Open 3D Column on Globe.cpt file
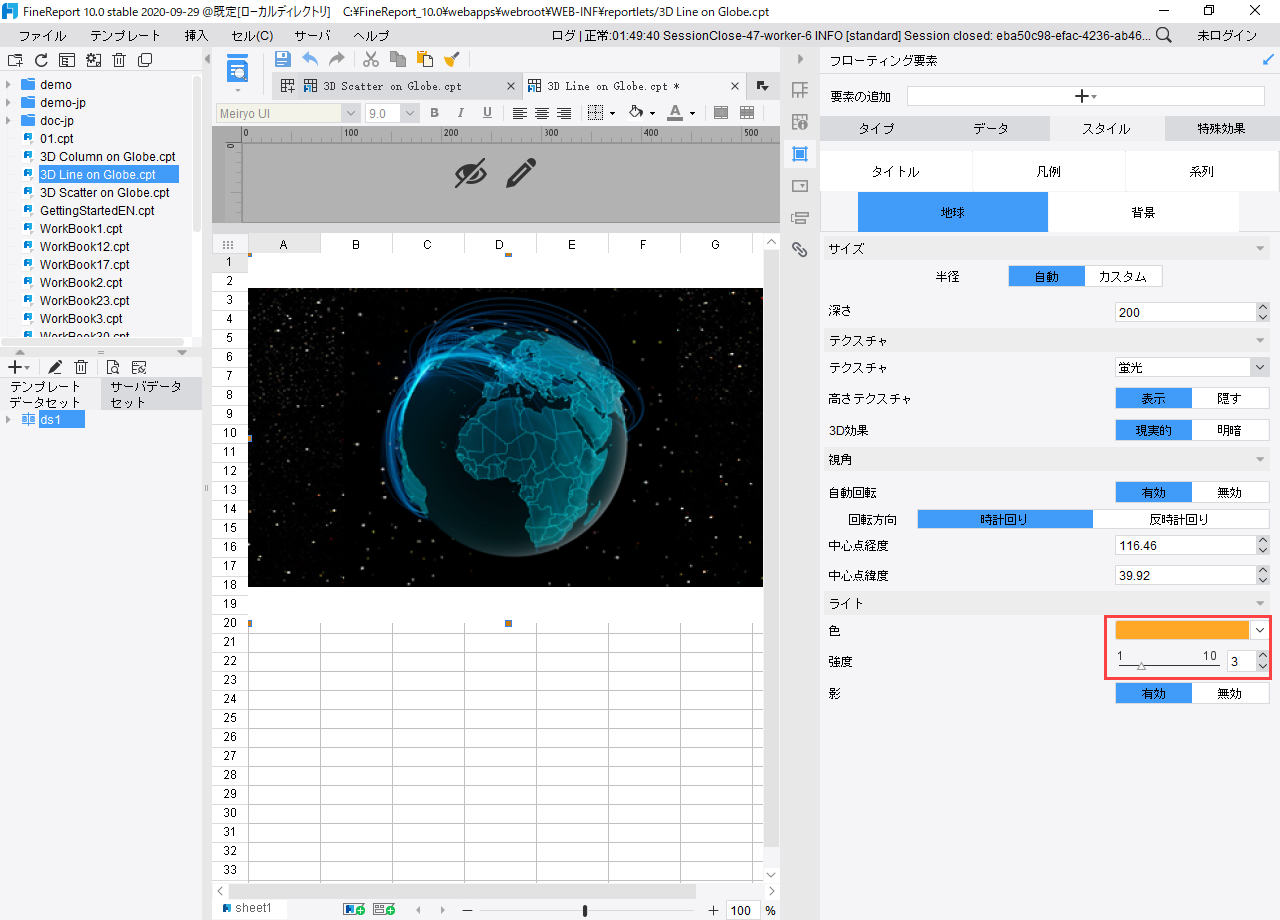The image size is (1280, 920). point(108,157)
